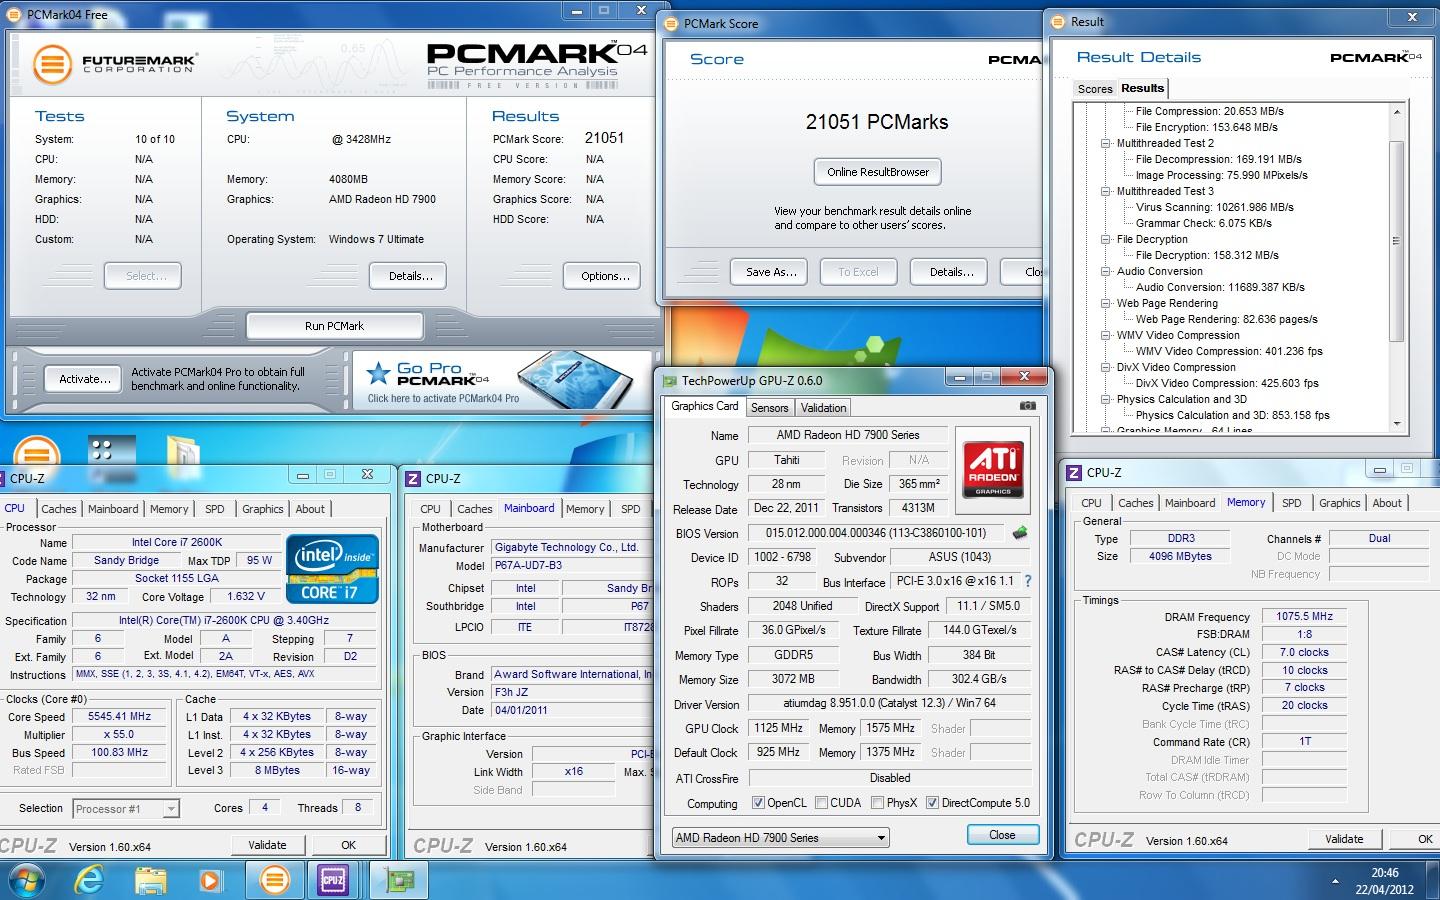1440x900 pixels.
Task: Switch to the Scores tab in Result window
Action: pyautogui.click(x=1094, y=89)
